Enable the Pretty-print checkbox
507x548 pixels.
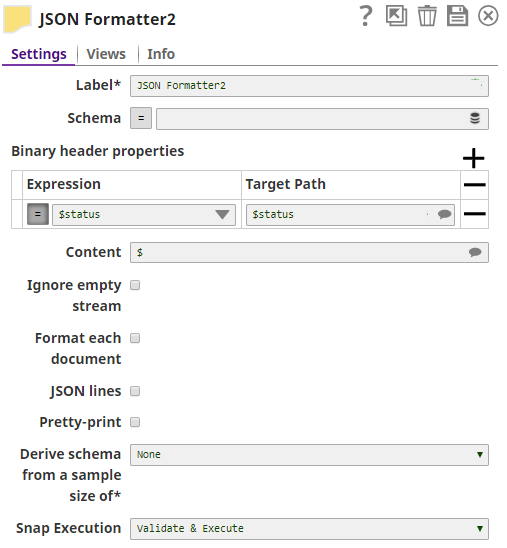pos(135,422)
